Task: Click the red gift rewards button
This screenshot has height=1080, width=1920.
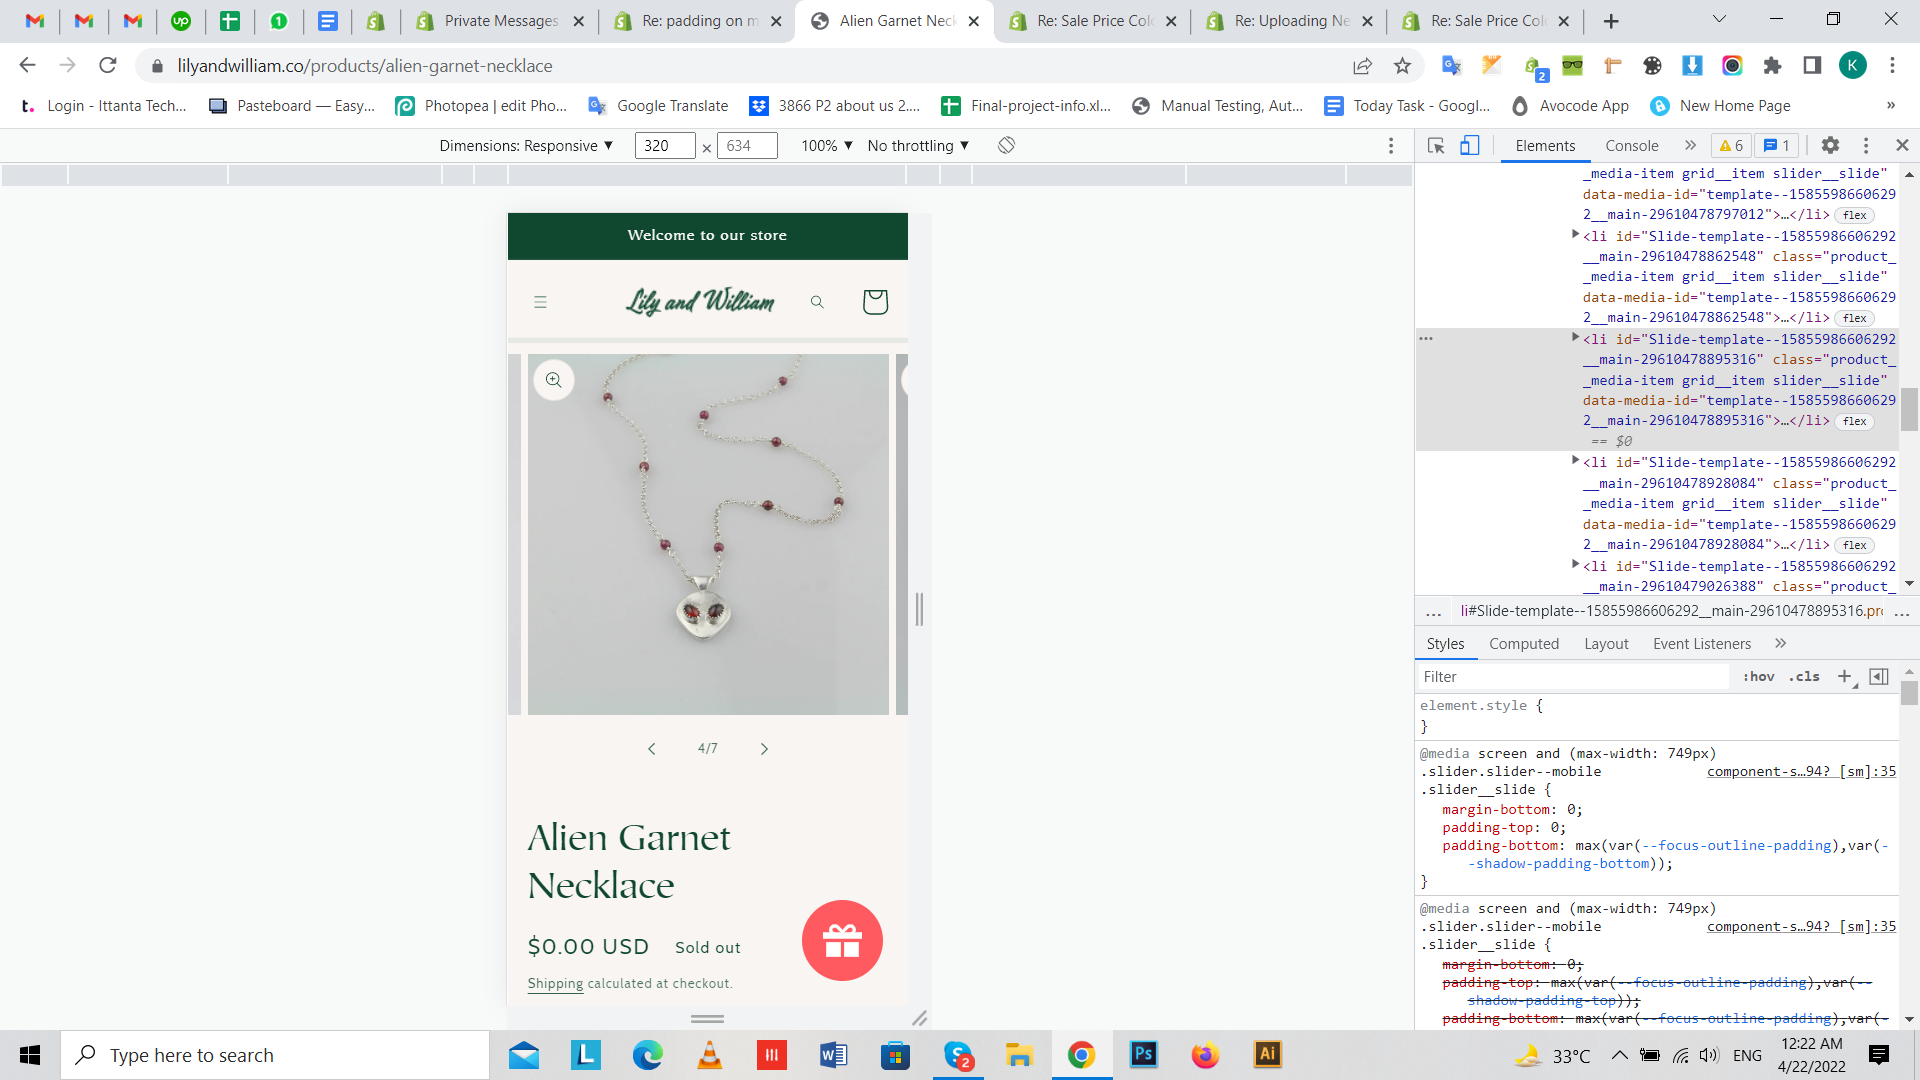Action: tap(842, 941)
